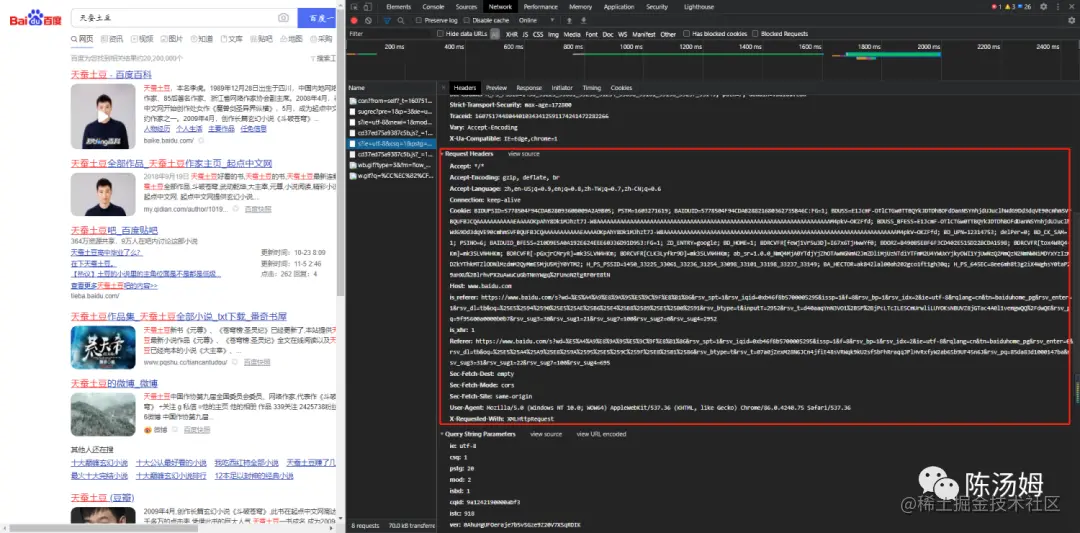Filter requests by Img type
This screenshot has height=533, width=1080.
(x=553, y=34)
